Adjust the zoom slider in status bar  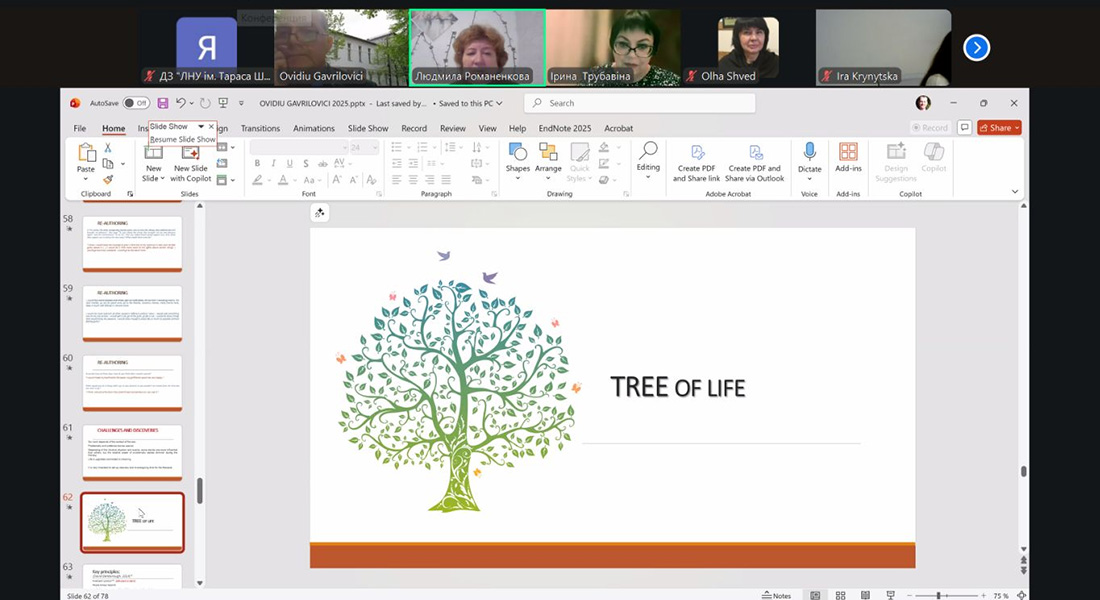coord(938,595)
